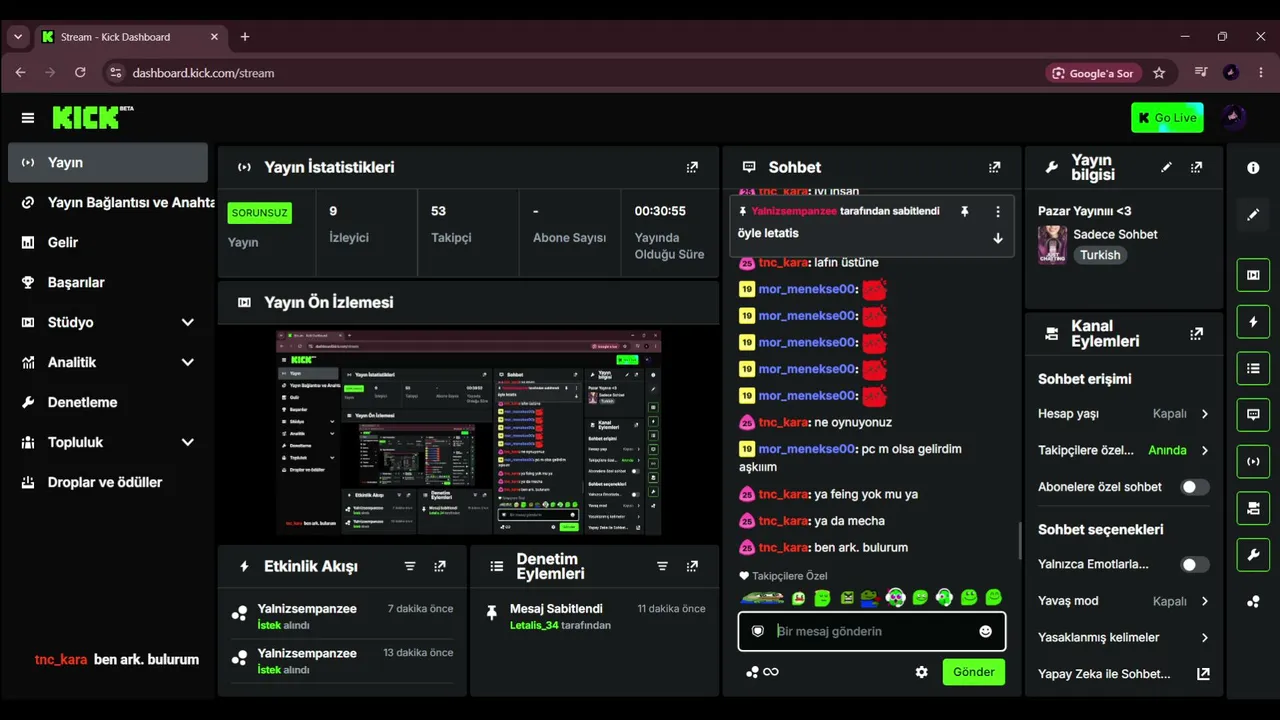Expand the Stüdyo sidebar section
Screen dimensions: 1280x720
pyautogui.click(x=187, y=322)
